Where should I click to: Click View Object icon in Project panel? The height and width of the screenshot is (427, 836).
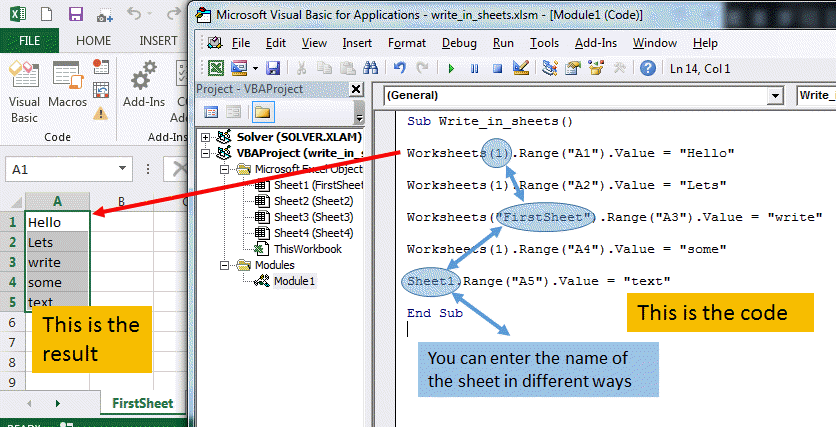point(234,112)
